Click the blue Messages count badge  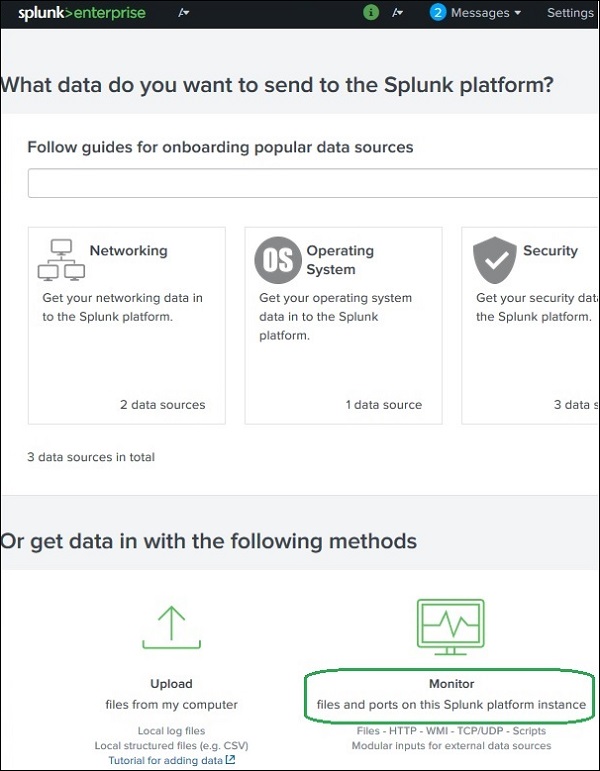point(438,13)
